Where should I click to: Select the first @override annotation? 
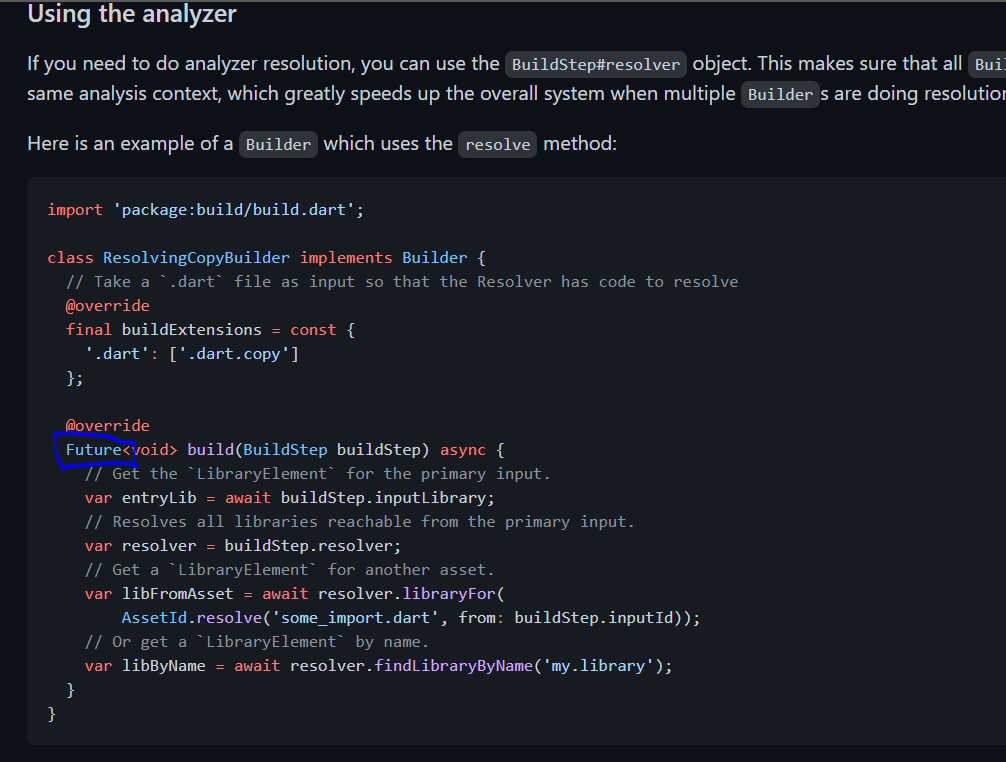click(x=107, y=305)
